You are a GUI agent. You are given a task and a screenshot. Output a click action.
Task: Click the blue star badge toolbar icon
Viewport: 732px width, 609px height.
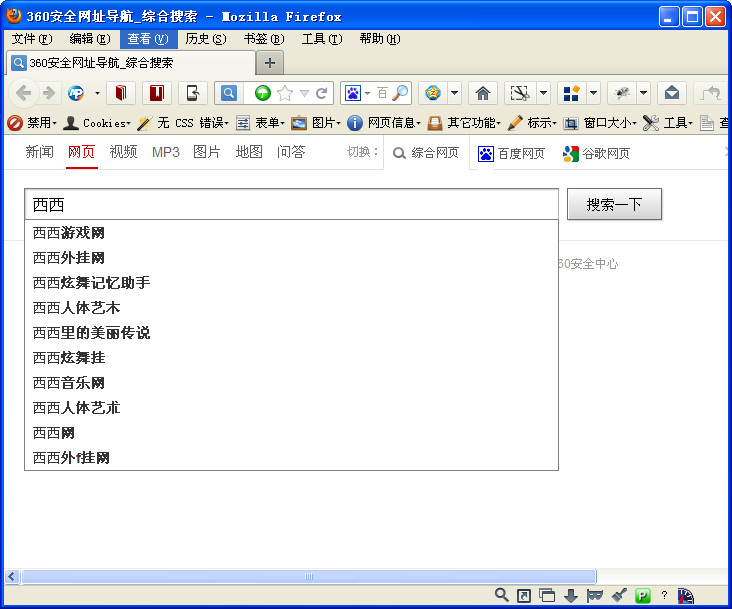pyautogui.click(x=433, y=93)
